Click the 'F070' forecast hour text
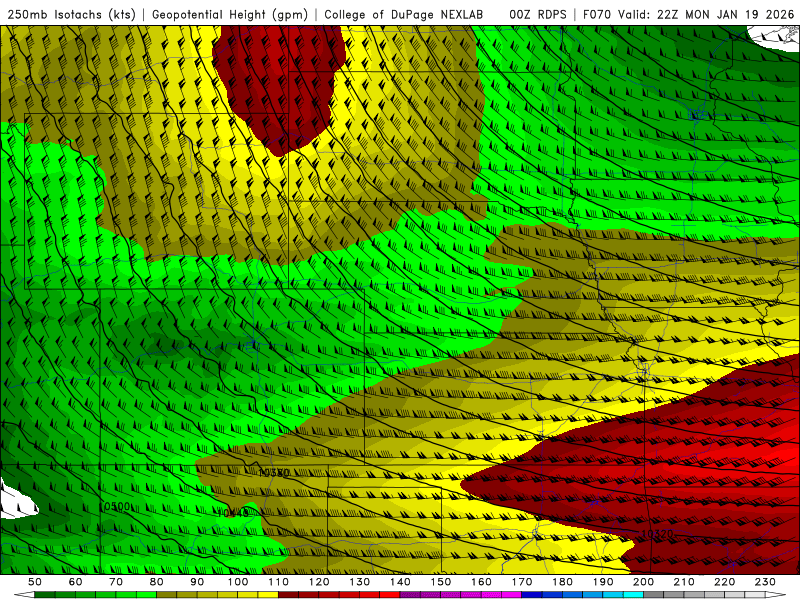Viewport: 800px width, 600px height. (597, 14)
